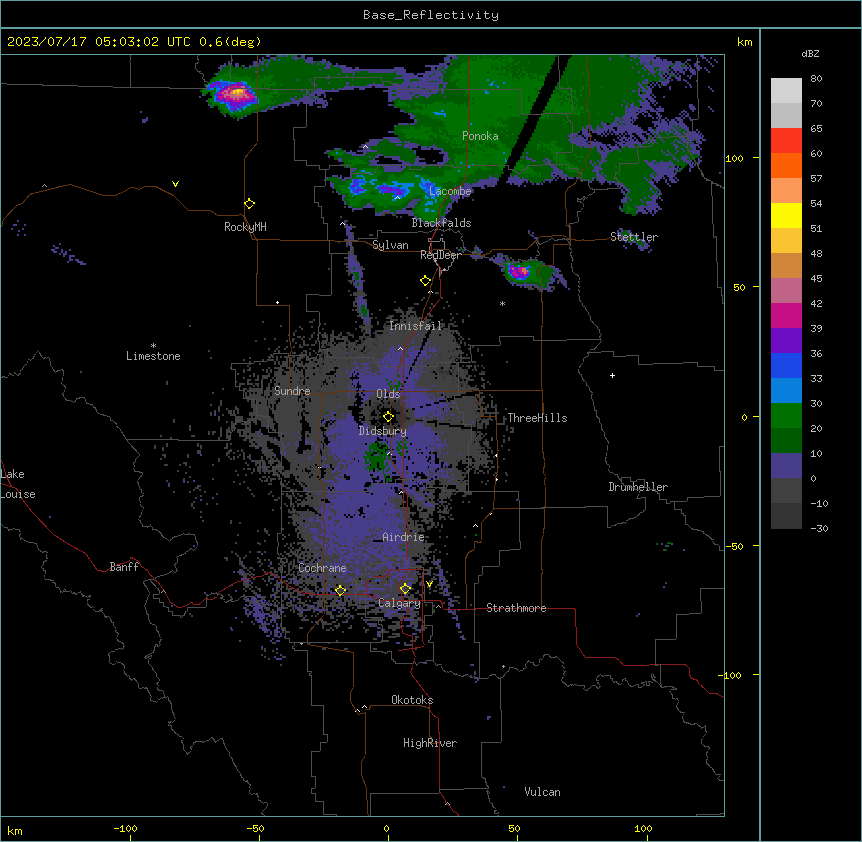The width and height of the screenshot is (862, 842).
Task: Click the -50 tick on horizontal axis
Action: 255,828
